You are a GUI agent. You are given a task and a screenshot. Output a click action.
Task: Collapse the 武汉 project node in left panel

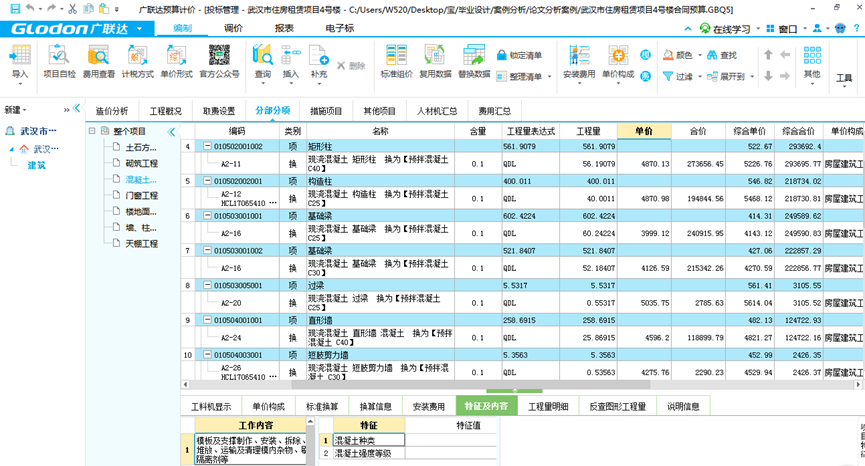pyautogui.click(x=12, y=149)
